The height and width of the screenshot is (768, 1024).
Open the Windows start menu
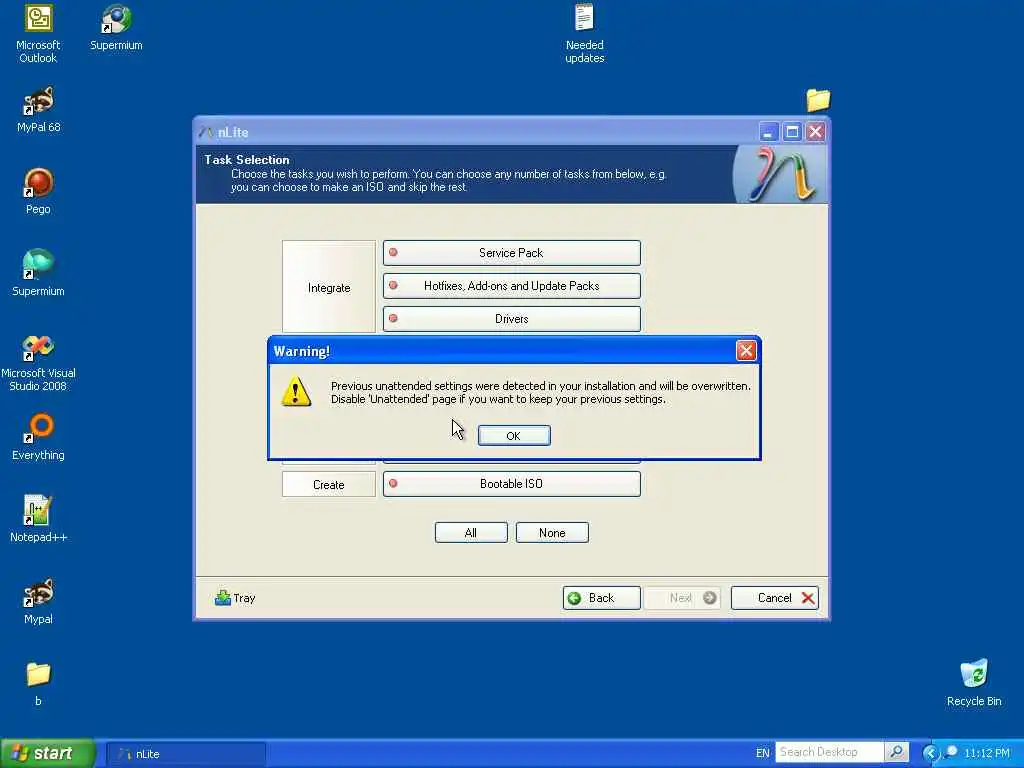[48, 753]
